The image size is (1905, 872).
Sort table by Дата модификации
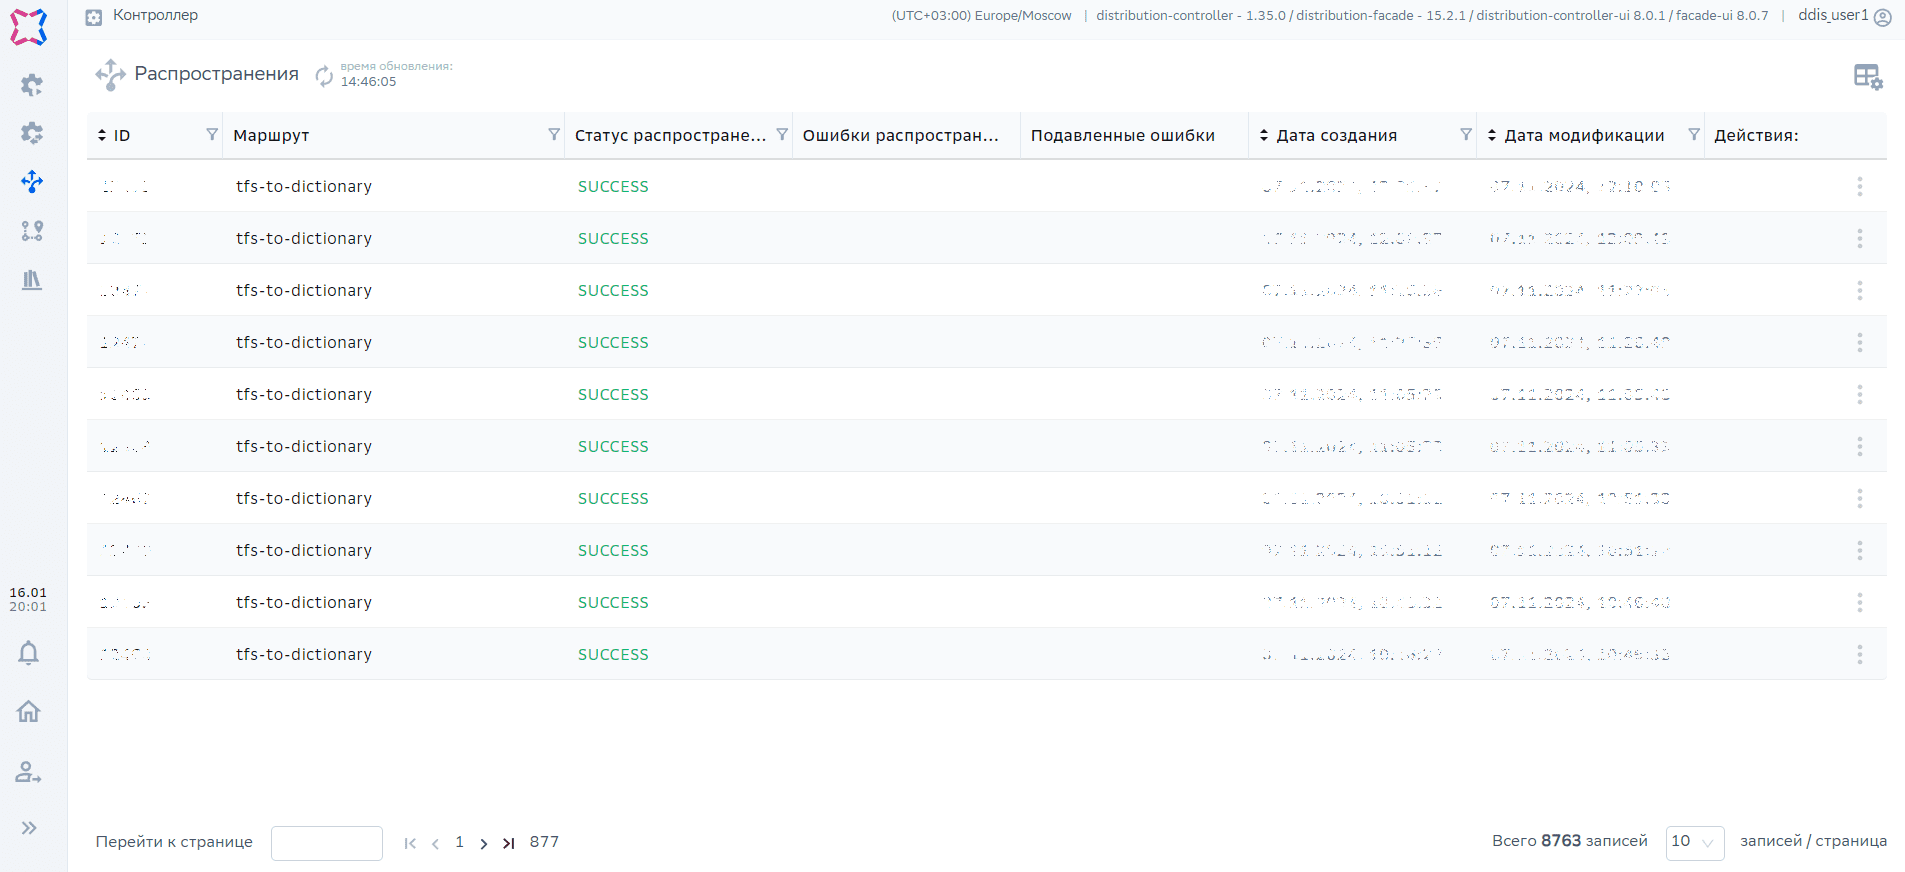coord(1492,135)
